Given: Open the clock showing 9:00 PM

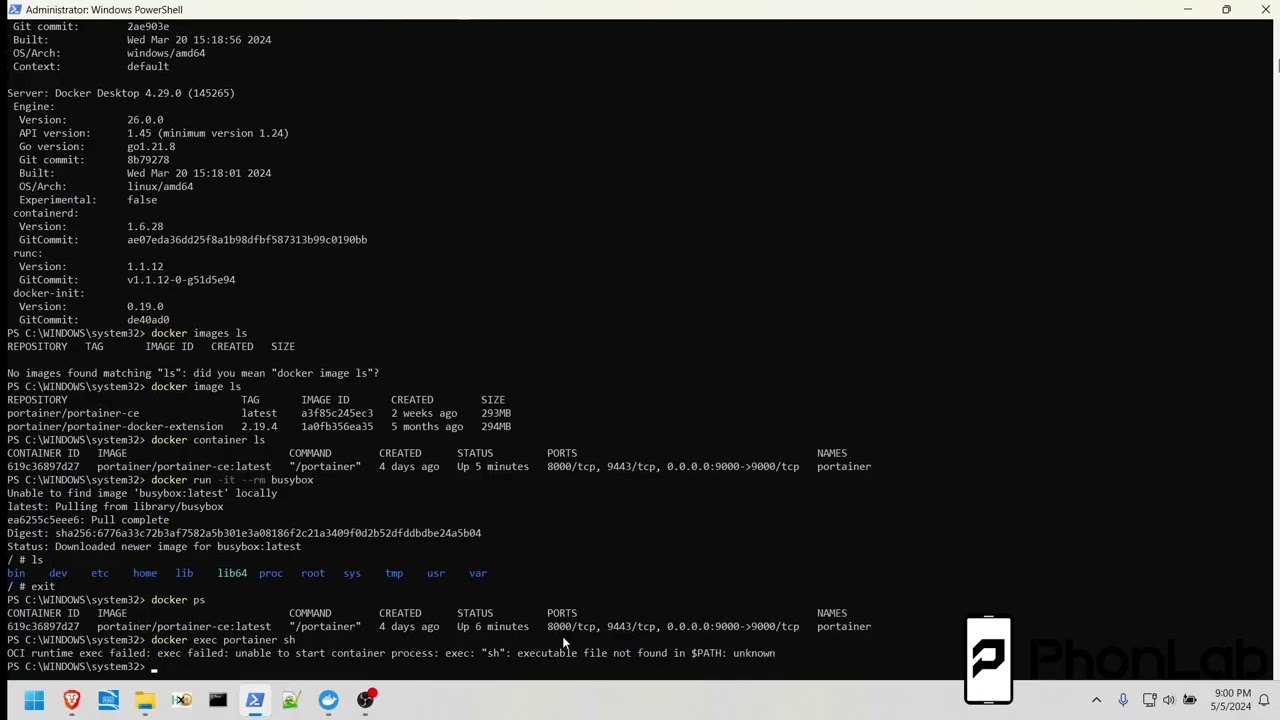Looking at the screenshot, I should (1232, 700).
